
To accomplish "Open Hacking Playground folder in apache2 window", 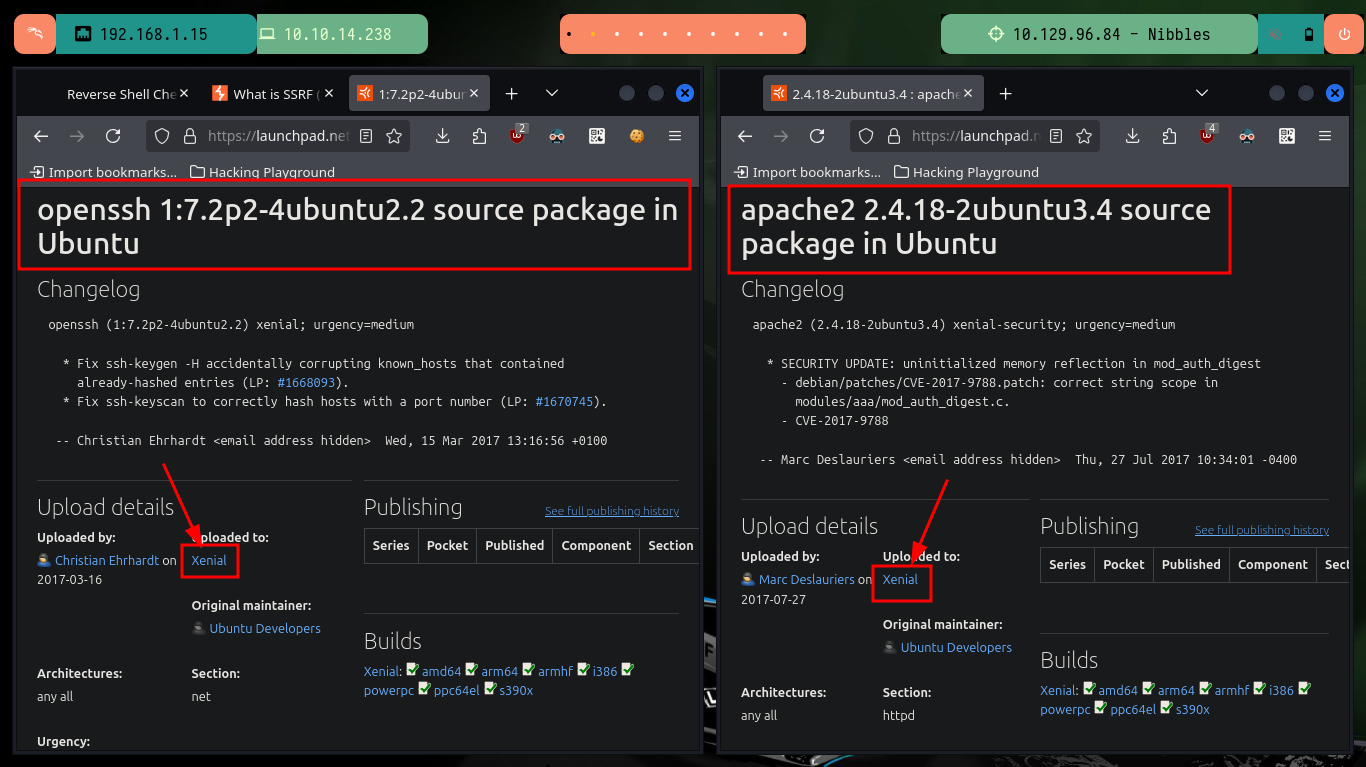I will [967, 172].
